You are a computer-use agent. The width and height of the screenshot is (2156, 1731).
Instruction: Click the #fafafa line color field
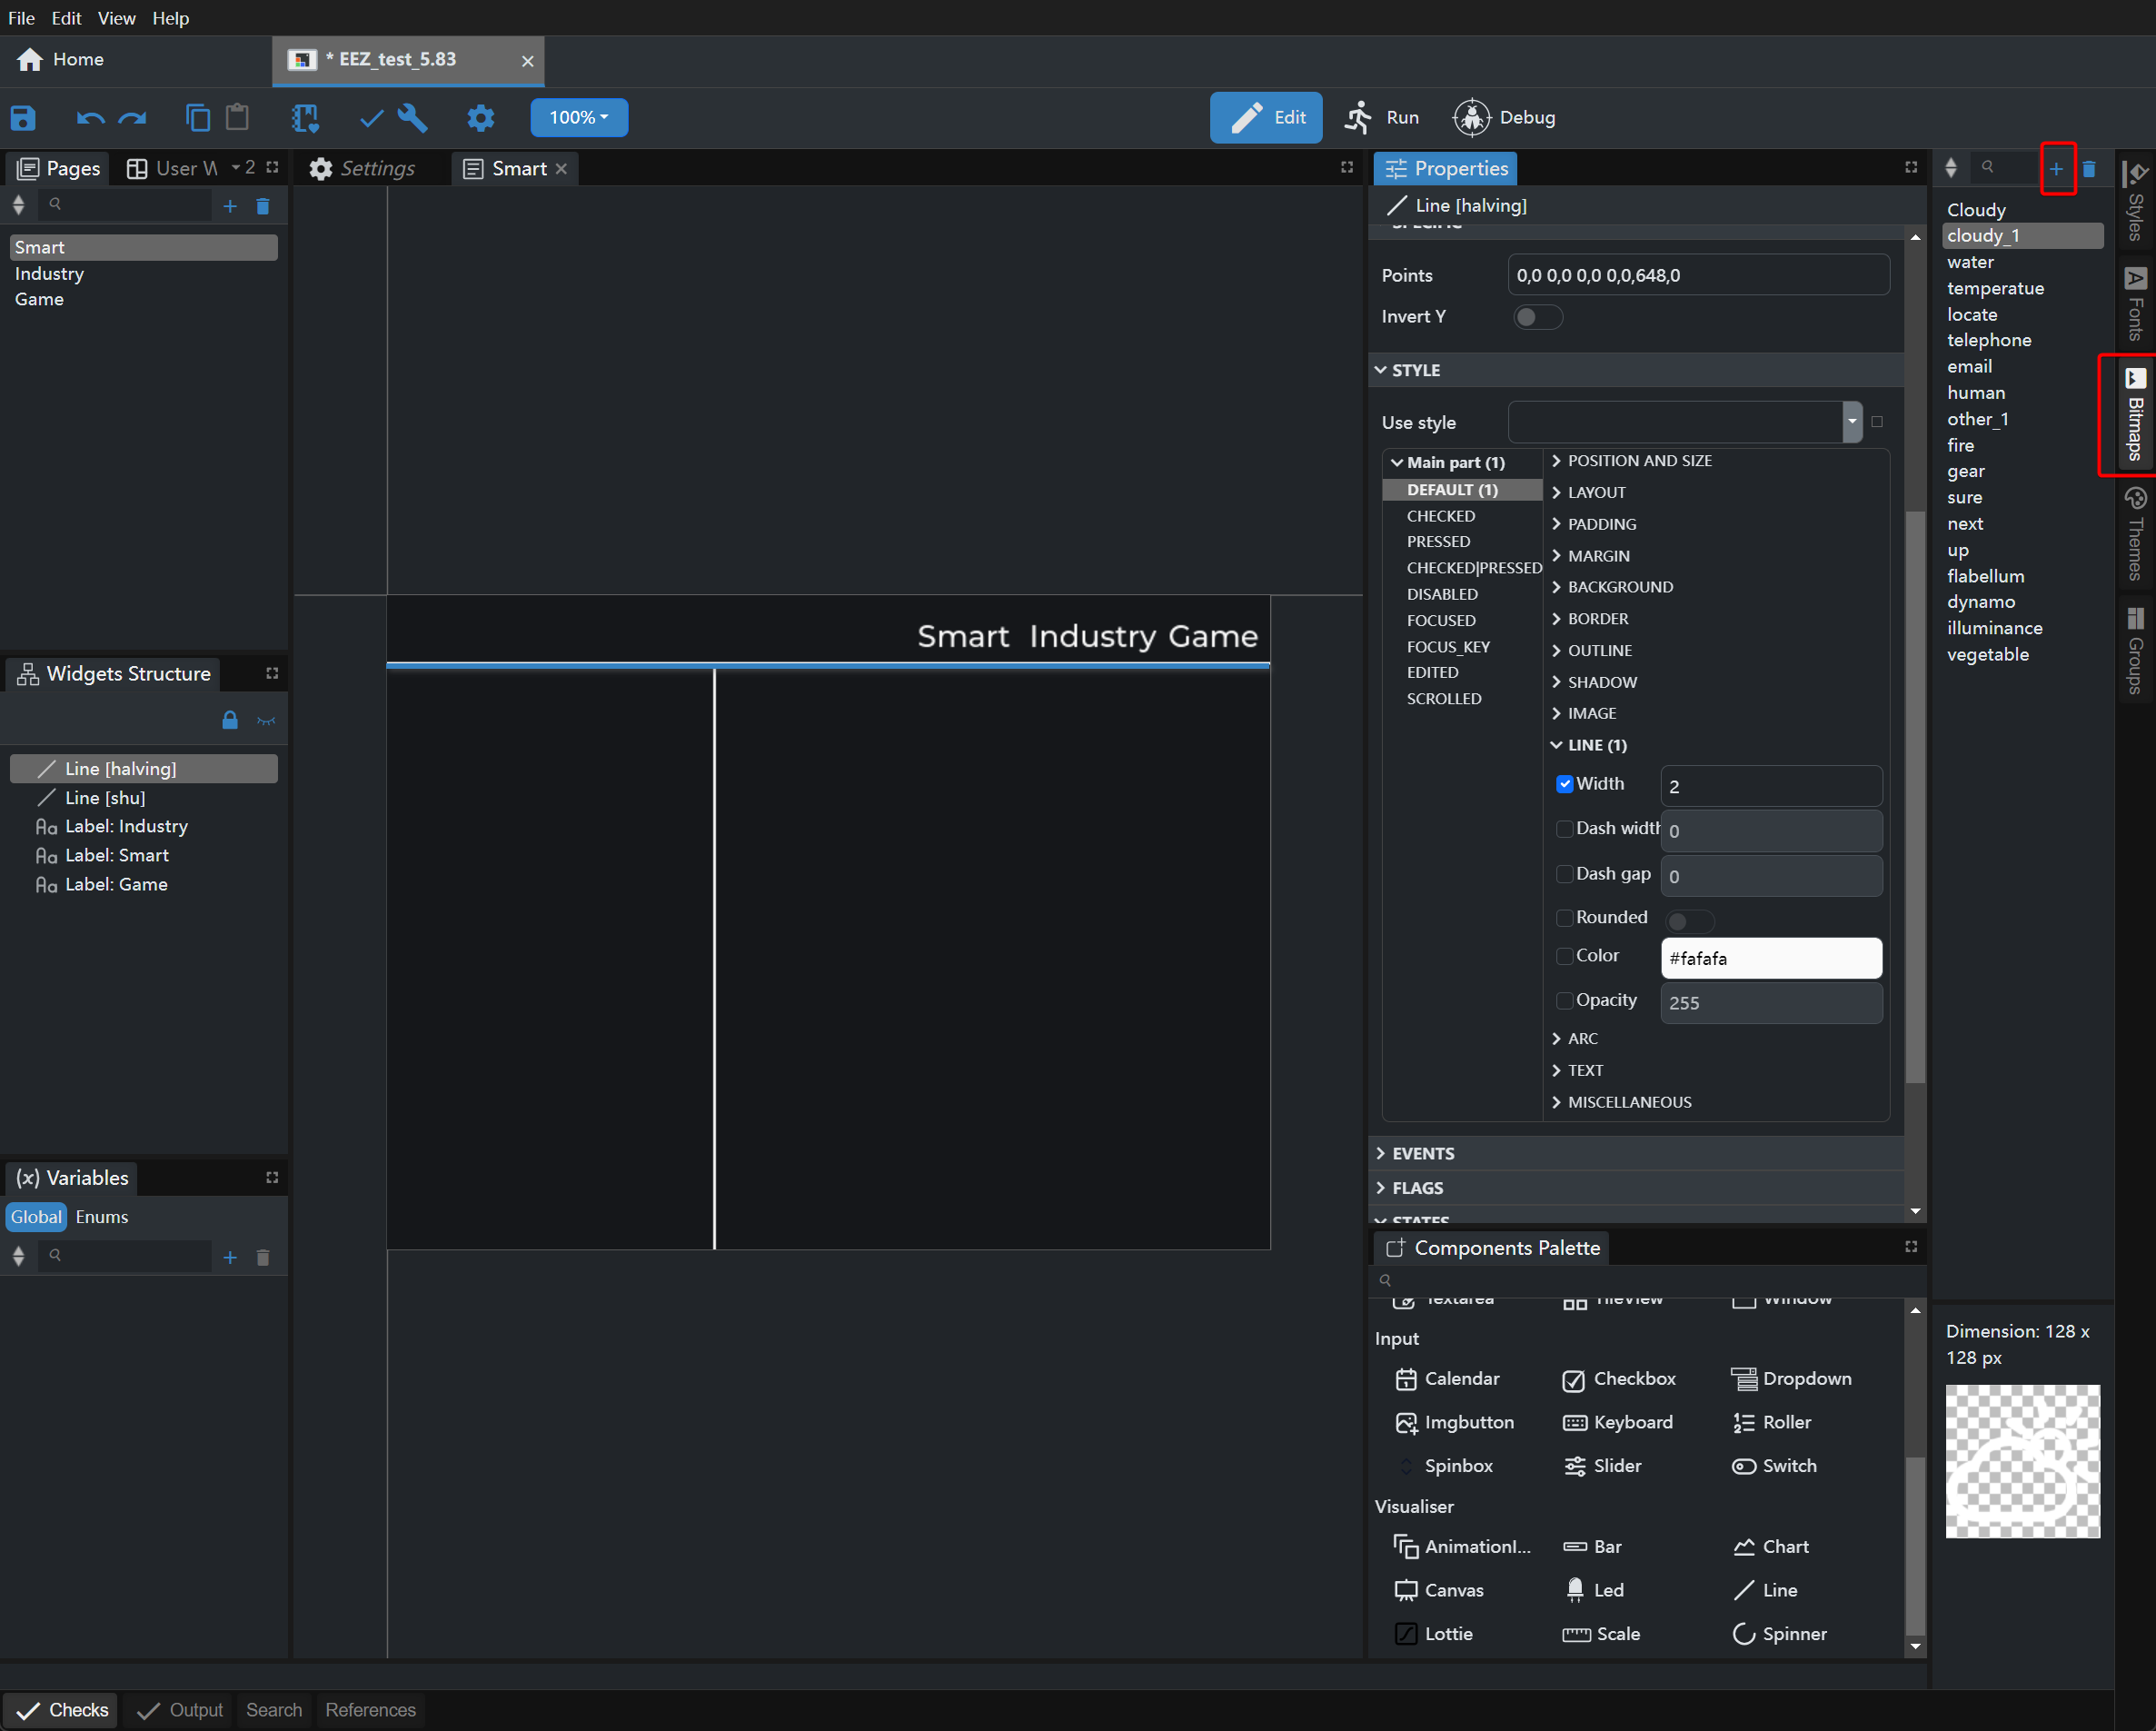1770,958
